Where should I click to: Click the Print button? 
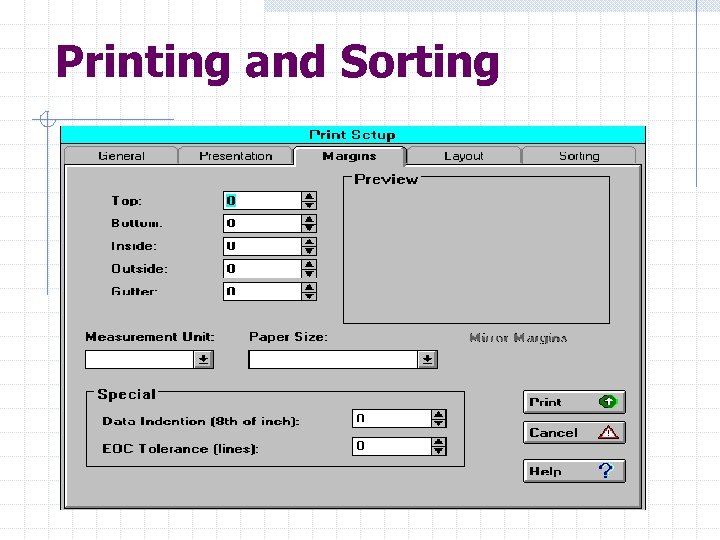coord(574,402)
